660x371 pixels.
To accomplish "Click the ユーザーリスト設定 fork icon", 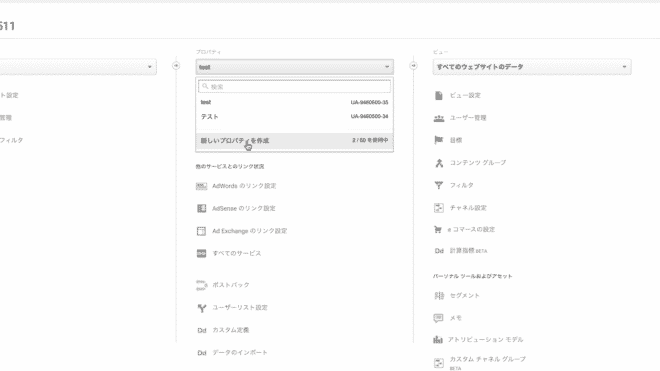I will [202, 308].
